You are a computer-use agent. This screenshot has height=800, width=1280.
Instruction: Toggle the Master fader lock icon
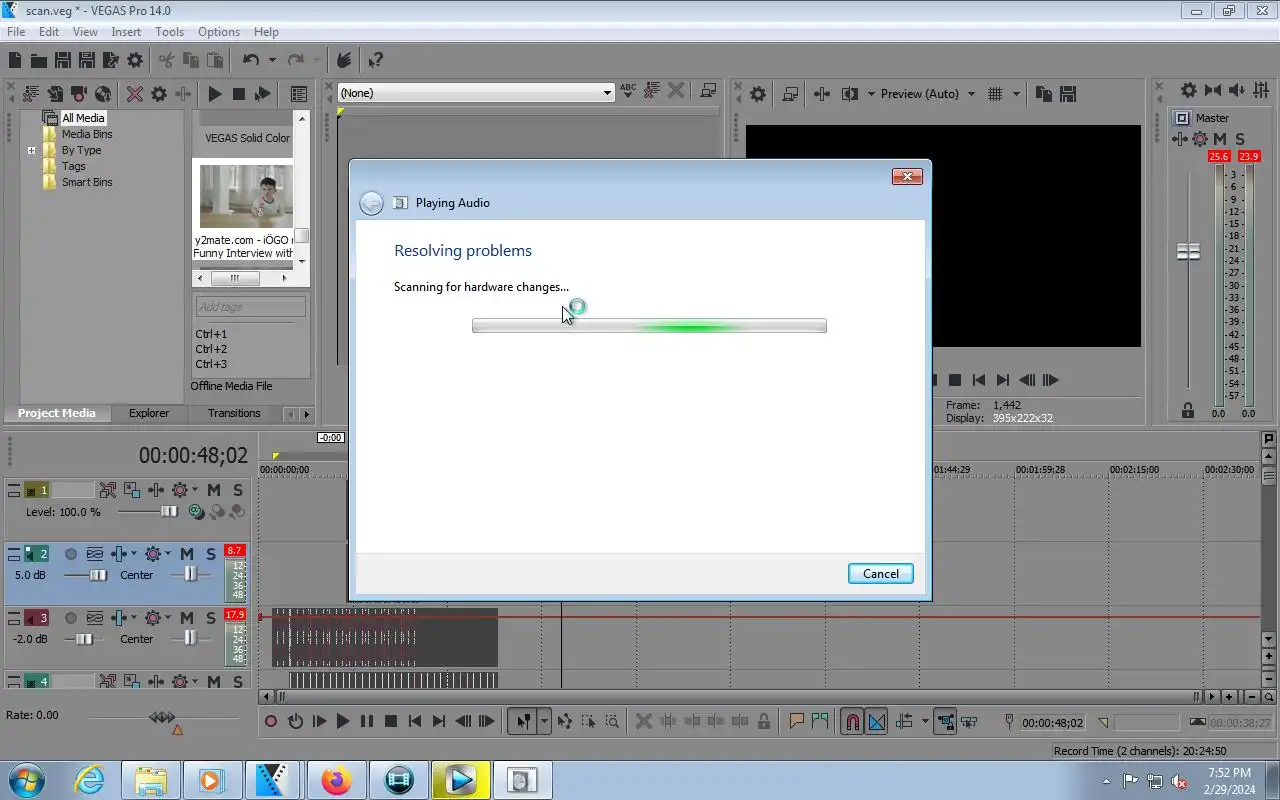click(1188, 410)
